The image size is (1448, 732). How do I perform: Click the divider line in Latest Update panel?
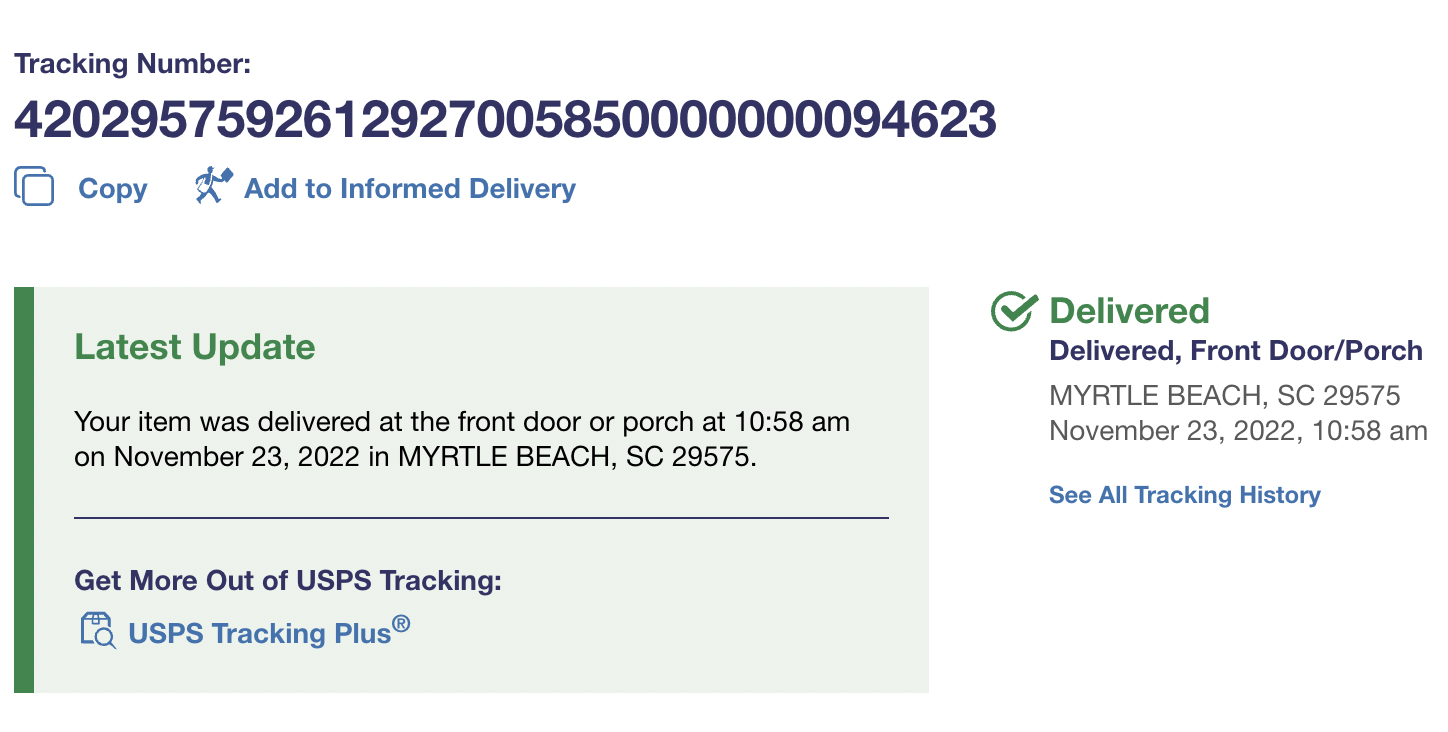click(x=481, y=518)
